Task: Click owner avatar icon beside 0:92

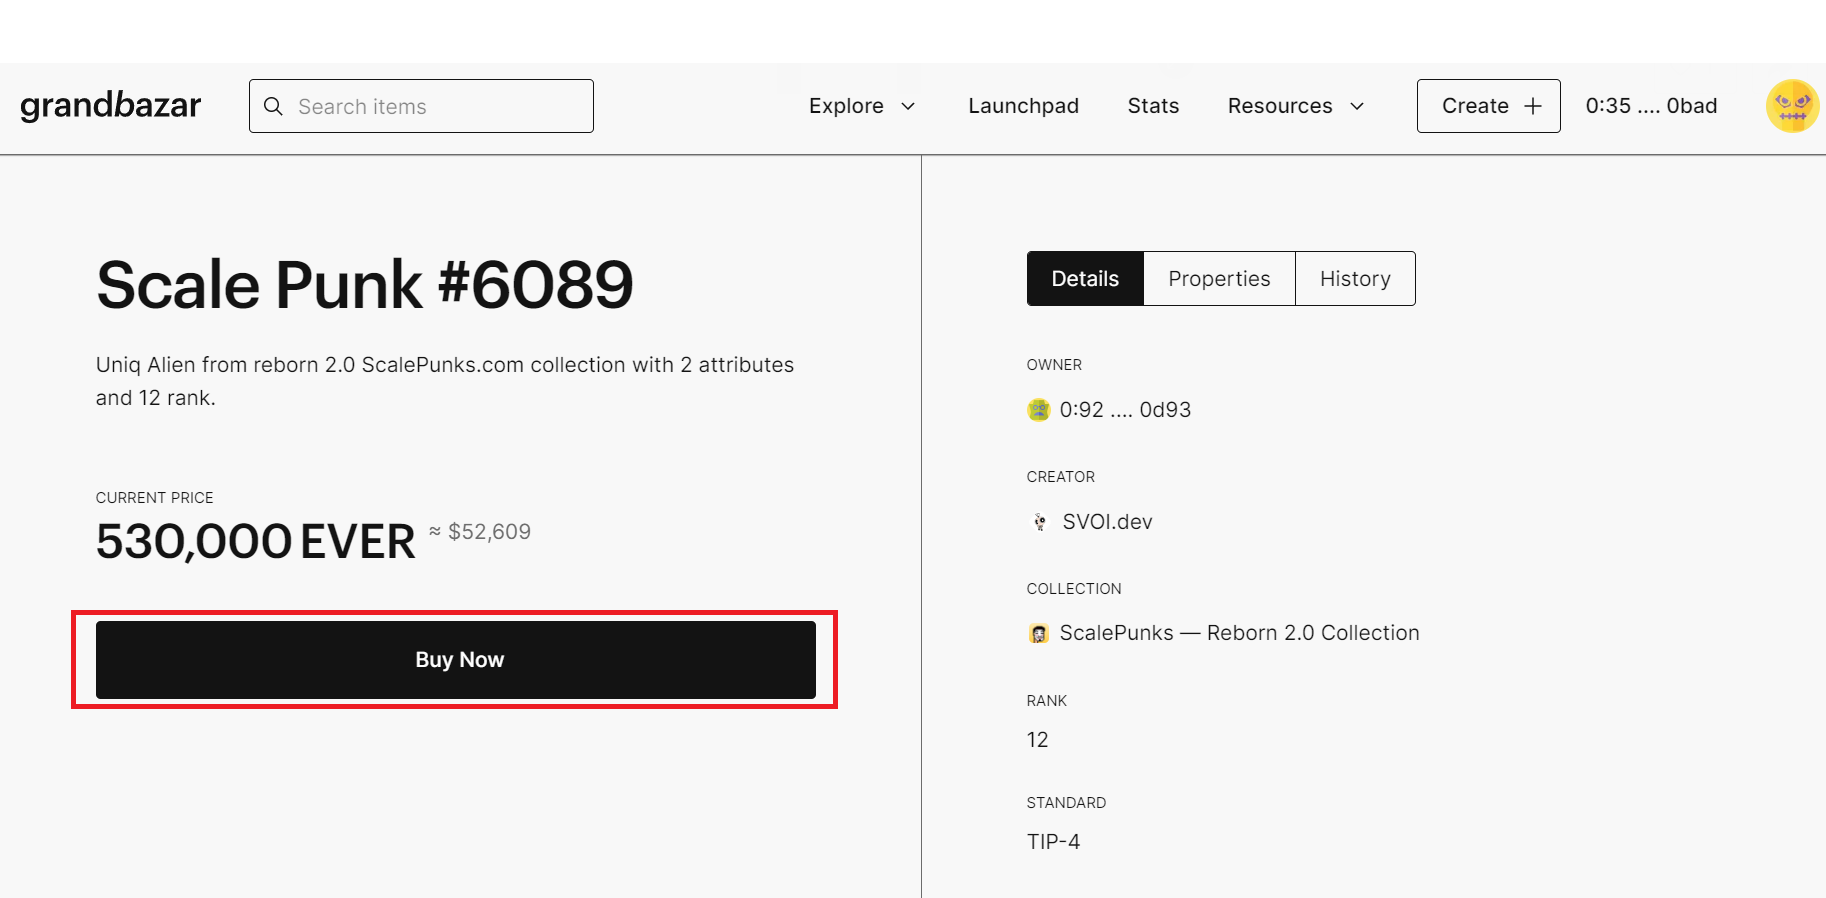Action: tap(1039, 410)
